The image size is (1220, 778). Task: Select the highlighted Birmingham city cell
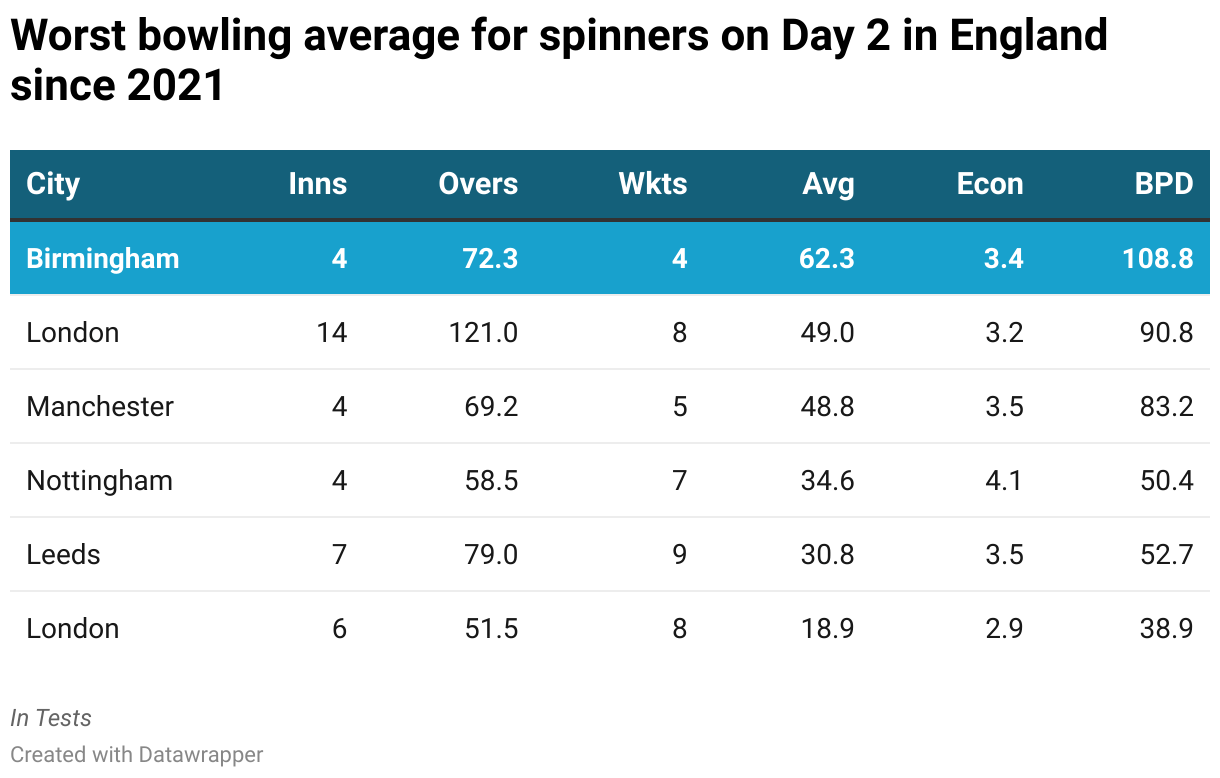point(103,258)
